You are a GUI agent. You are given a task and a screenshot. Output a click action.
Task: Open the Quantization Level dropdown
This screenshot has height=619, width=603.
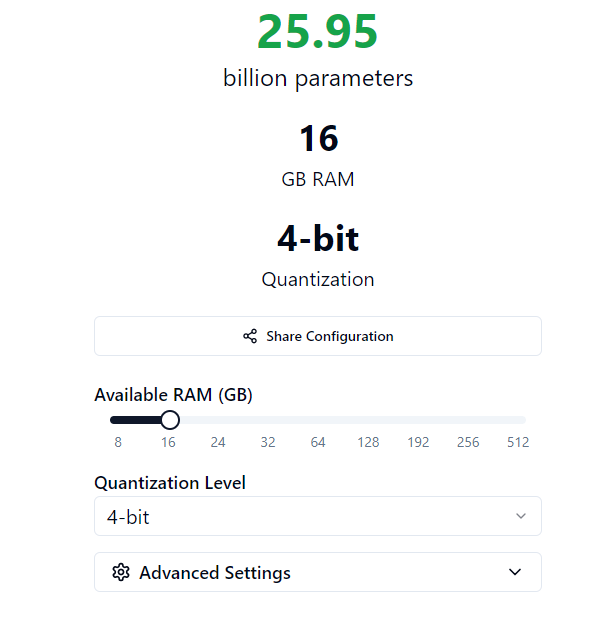318,517
